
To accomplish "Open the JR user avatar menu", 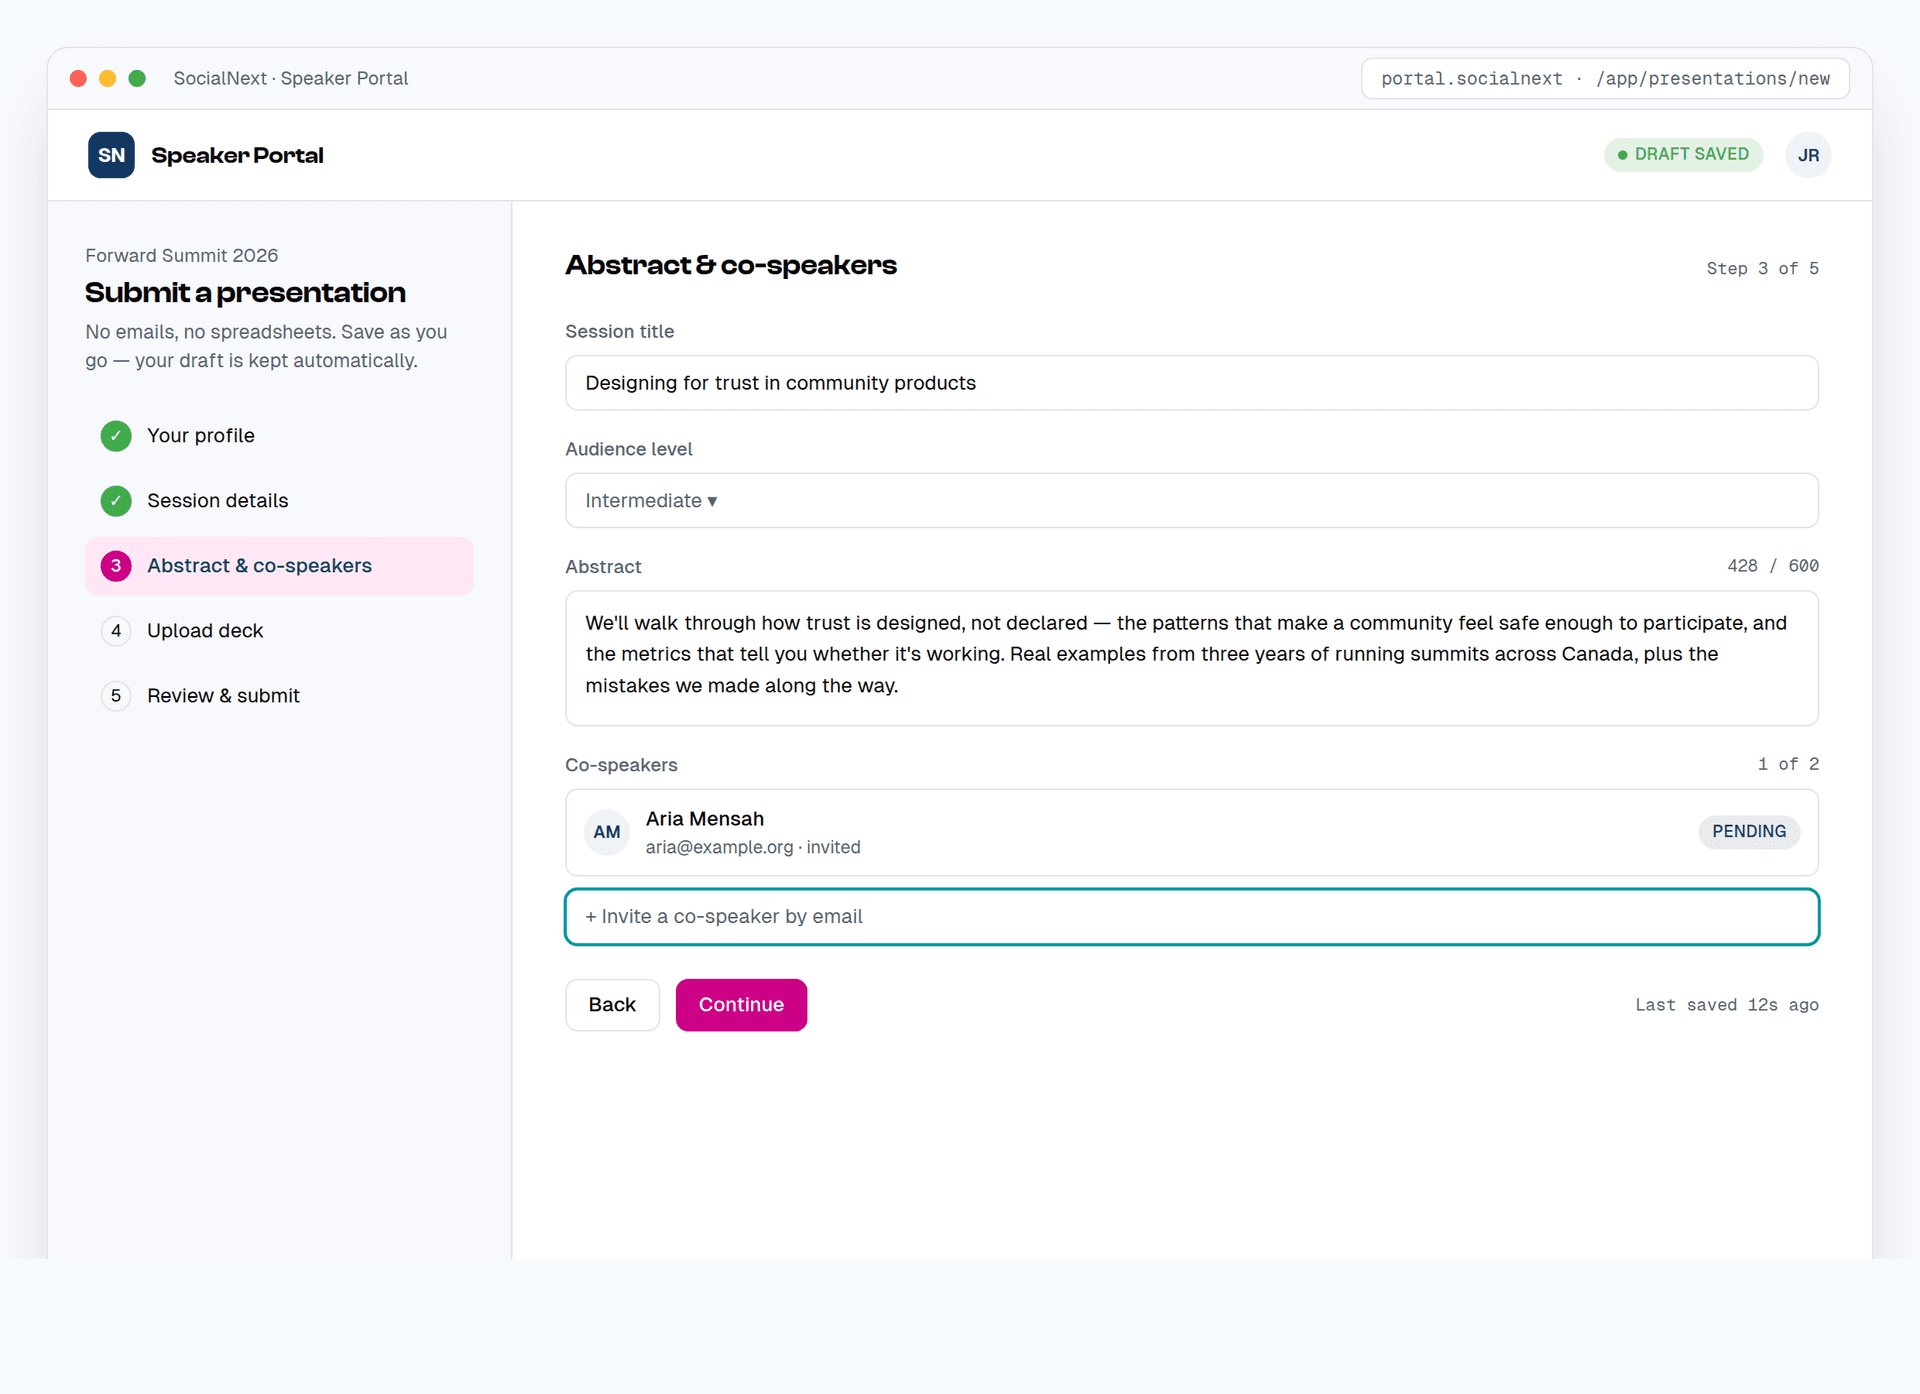I will coord(1808,155).
